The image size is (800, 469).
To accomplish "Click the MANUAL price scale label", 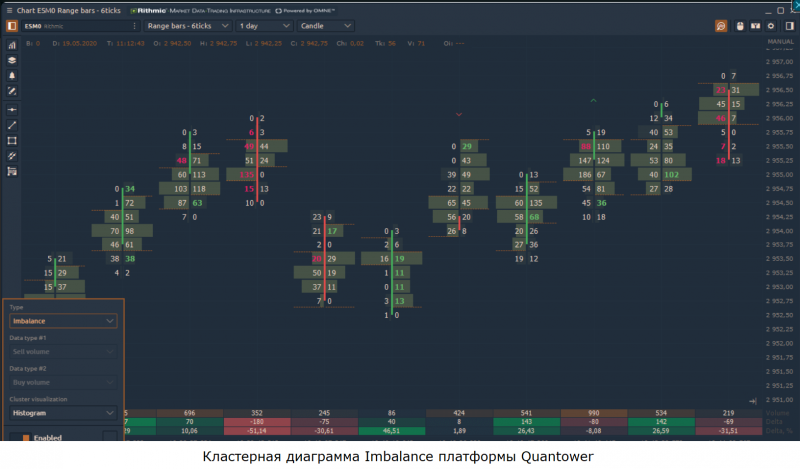I will pyautogui.click(x=779, y=42).
